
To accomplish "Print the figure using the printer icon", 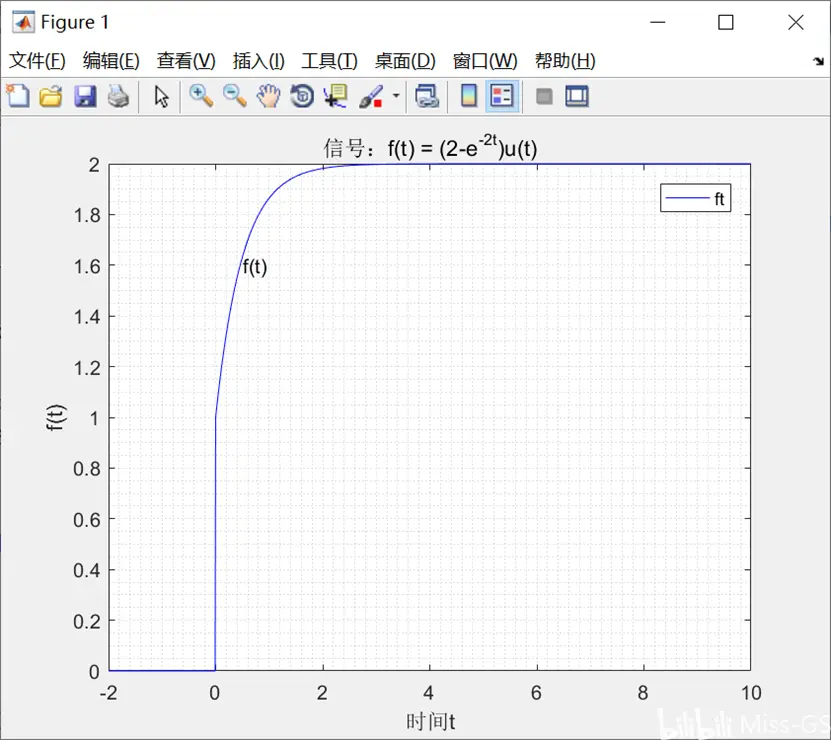I will pyautogui.click(x=118, y=96).
